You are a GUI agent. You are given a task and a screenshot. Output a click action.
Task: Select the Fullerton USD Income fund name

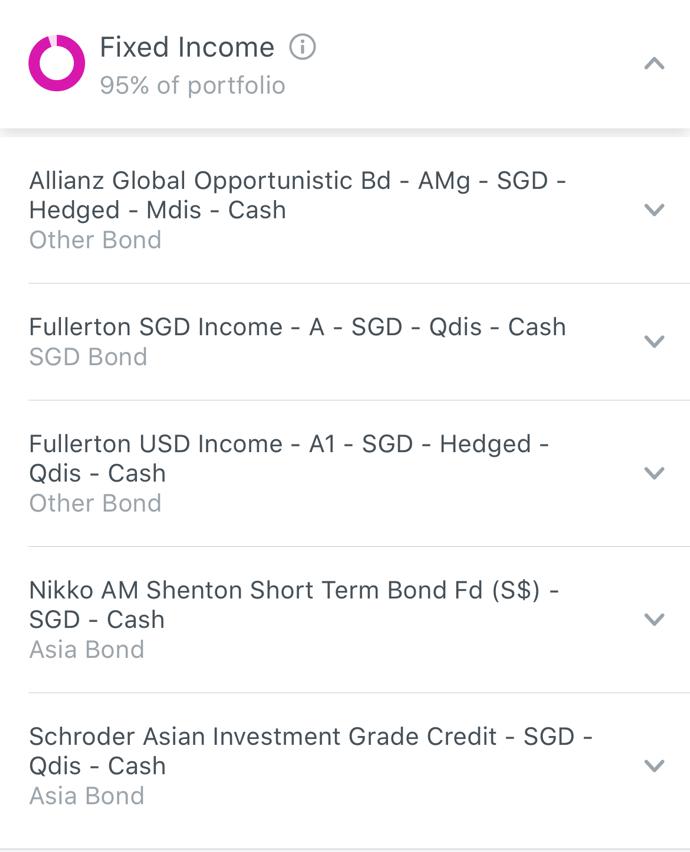point(290,458)
